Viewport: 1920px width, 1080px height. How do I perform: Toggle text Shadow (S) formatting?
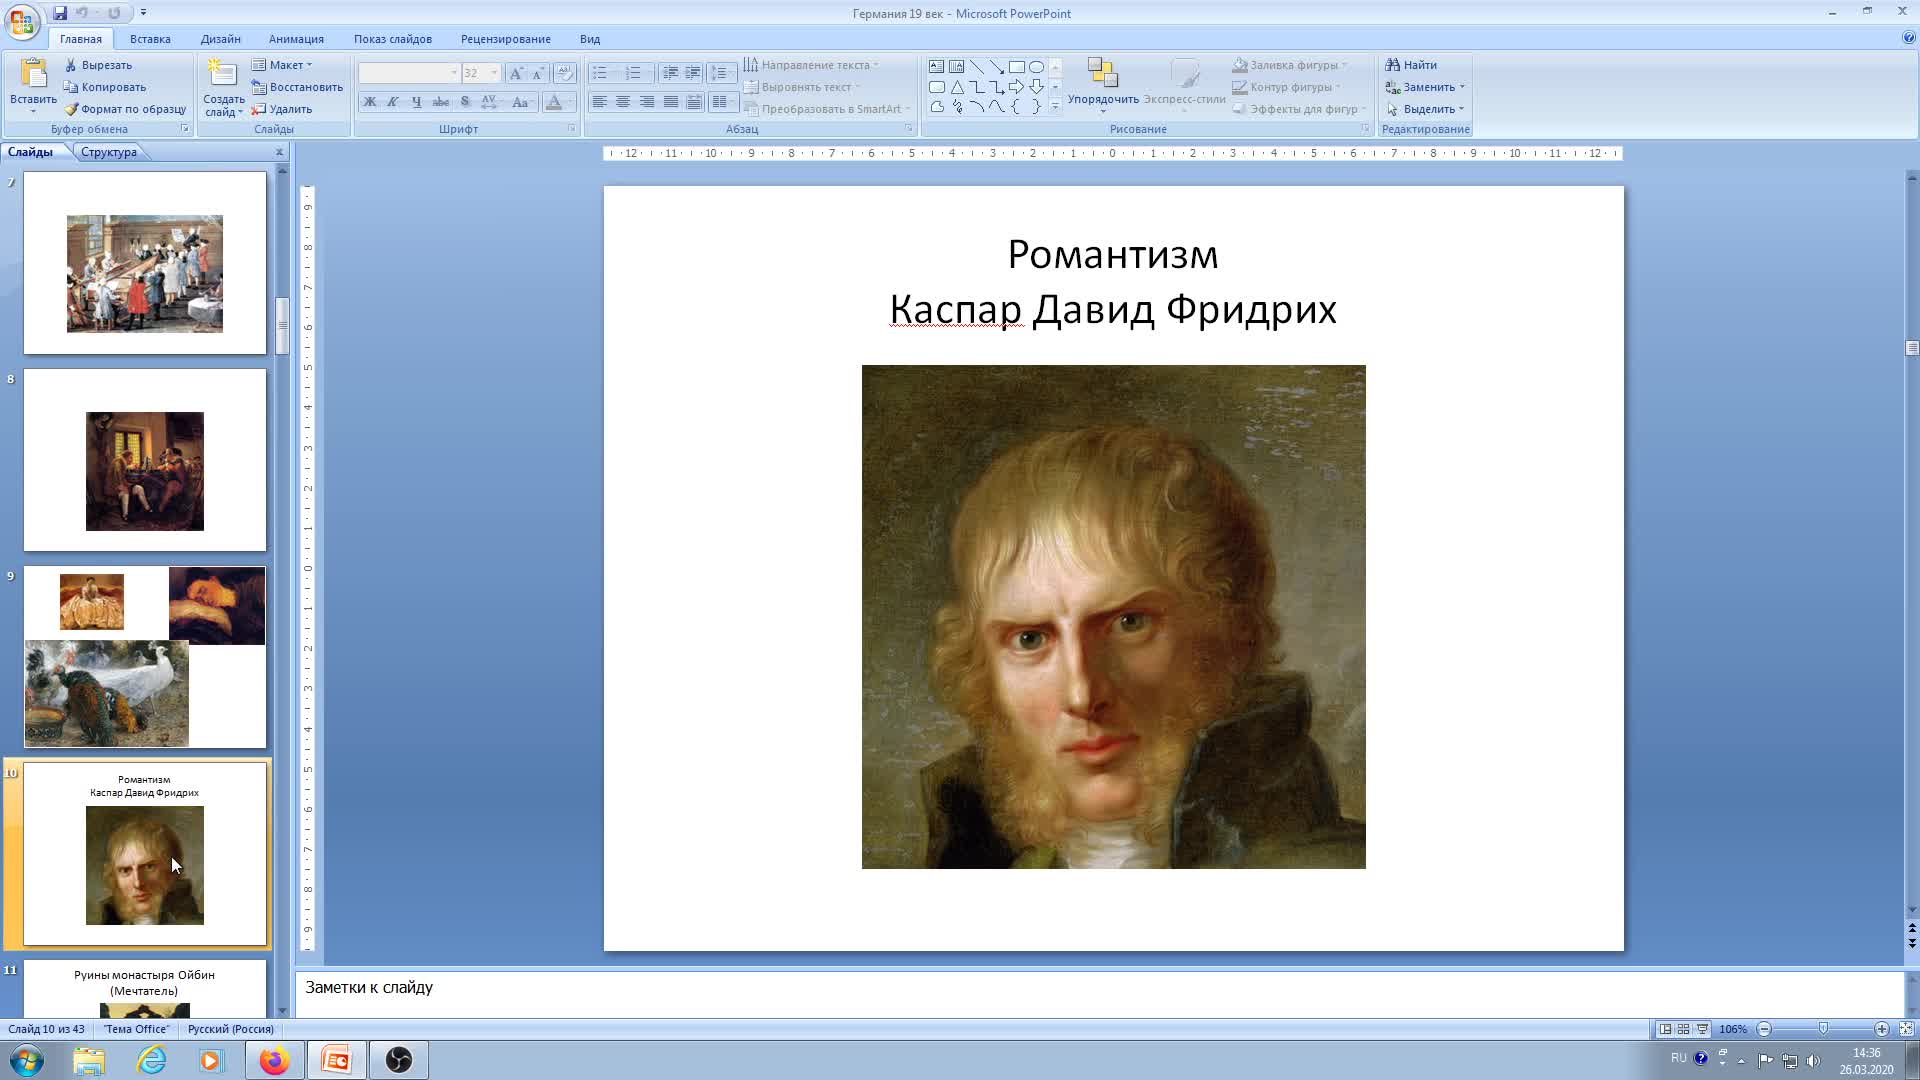(465, 102)
